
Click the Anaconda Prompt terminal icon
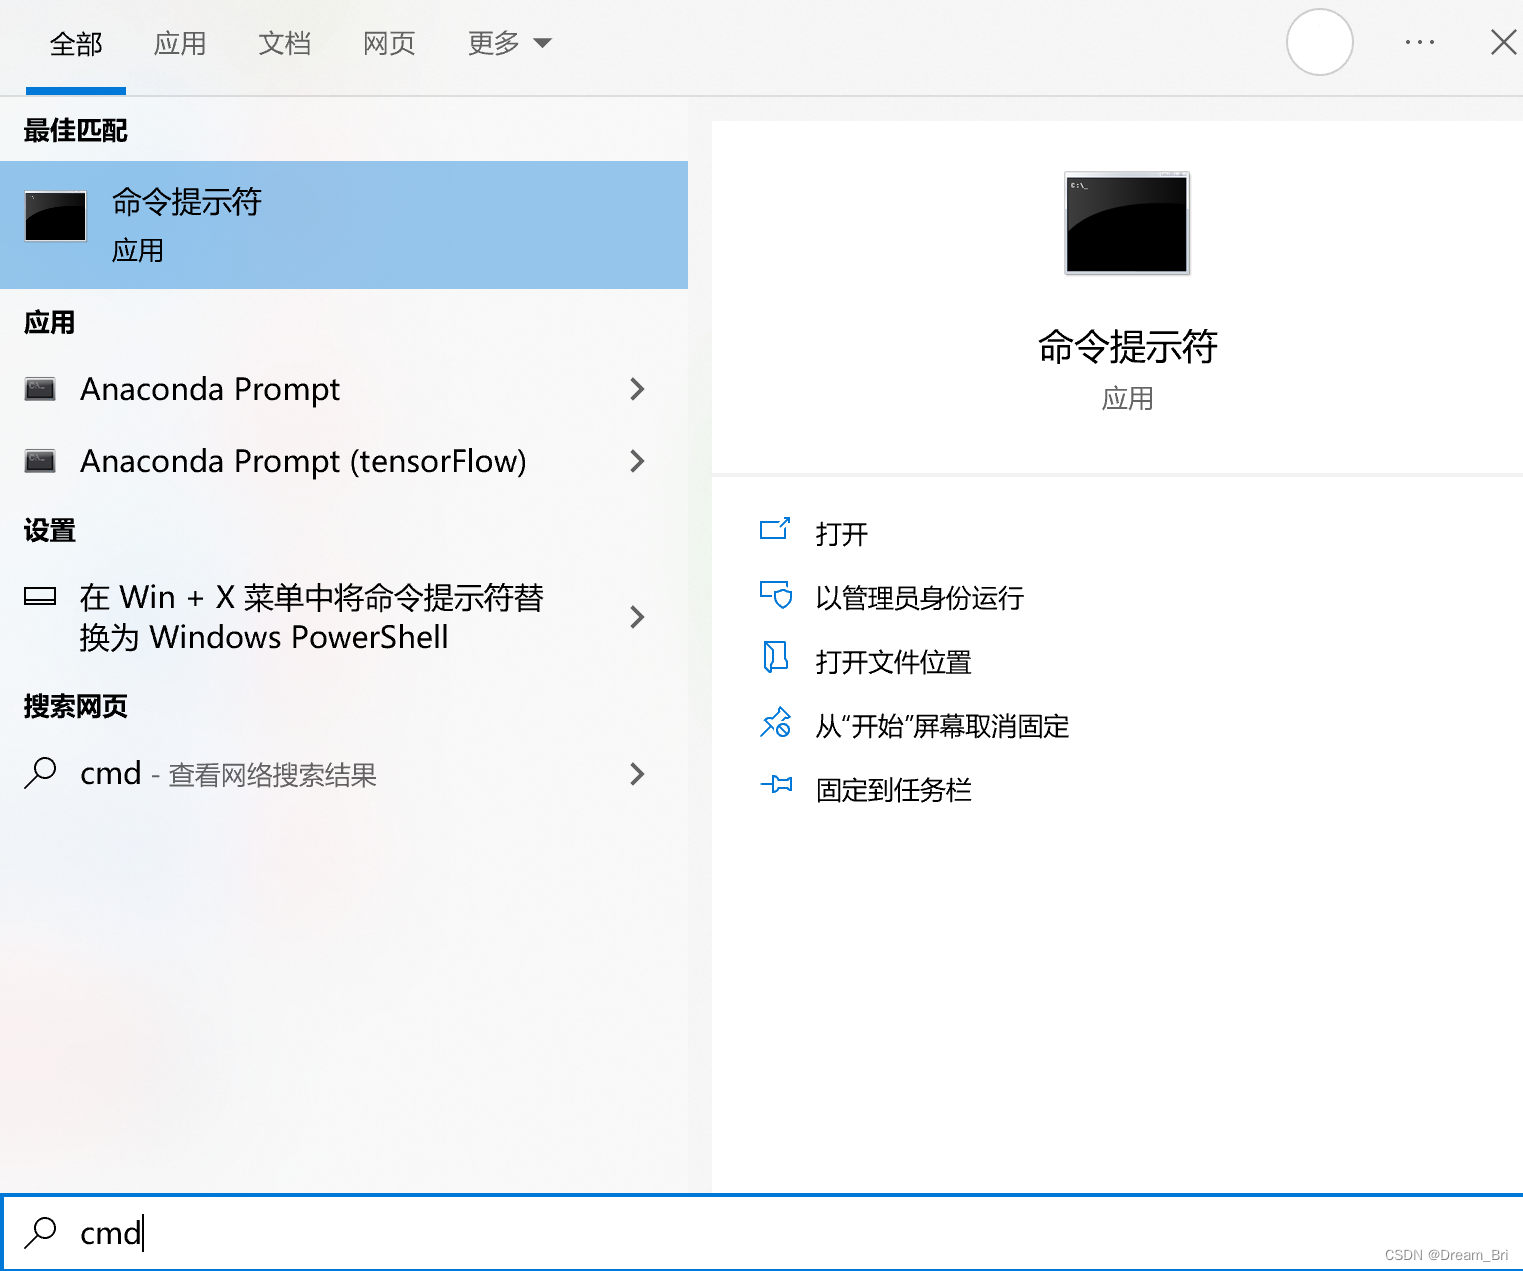click(x=40, y=389)
